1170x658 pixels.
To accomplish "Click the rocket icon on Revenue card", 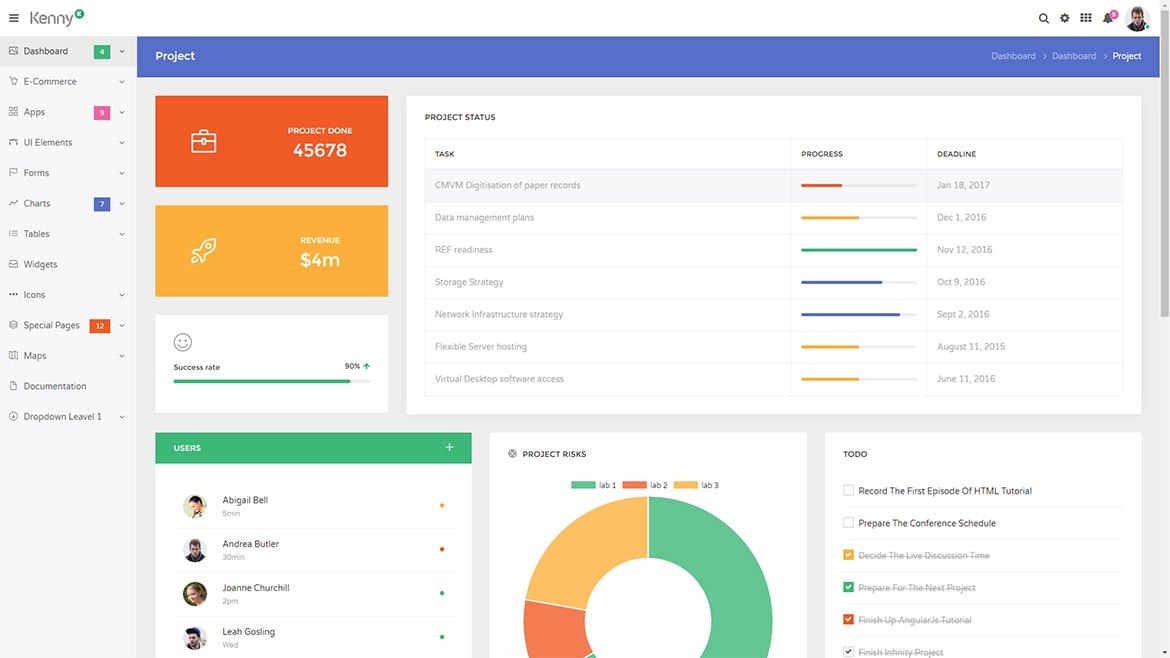I will pyautogui.click(x=203, y=251).
